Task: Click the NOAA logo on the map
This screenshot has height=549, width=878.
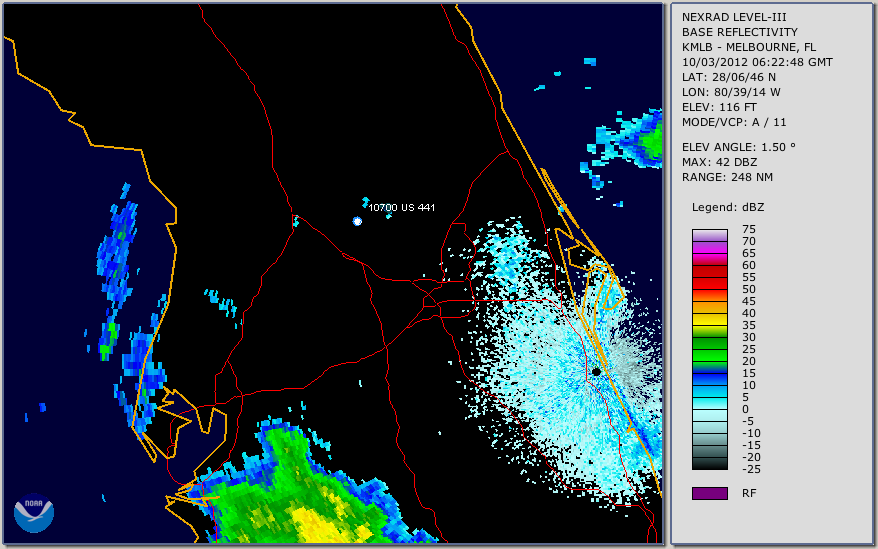Action: tap(34, 513)
